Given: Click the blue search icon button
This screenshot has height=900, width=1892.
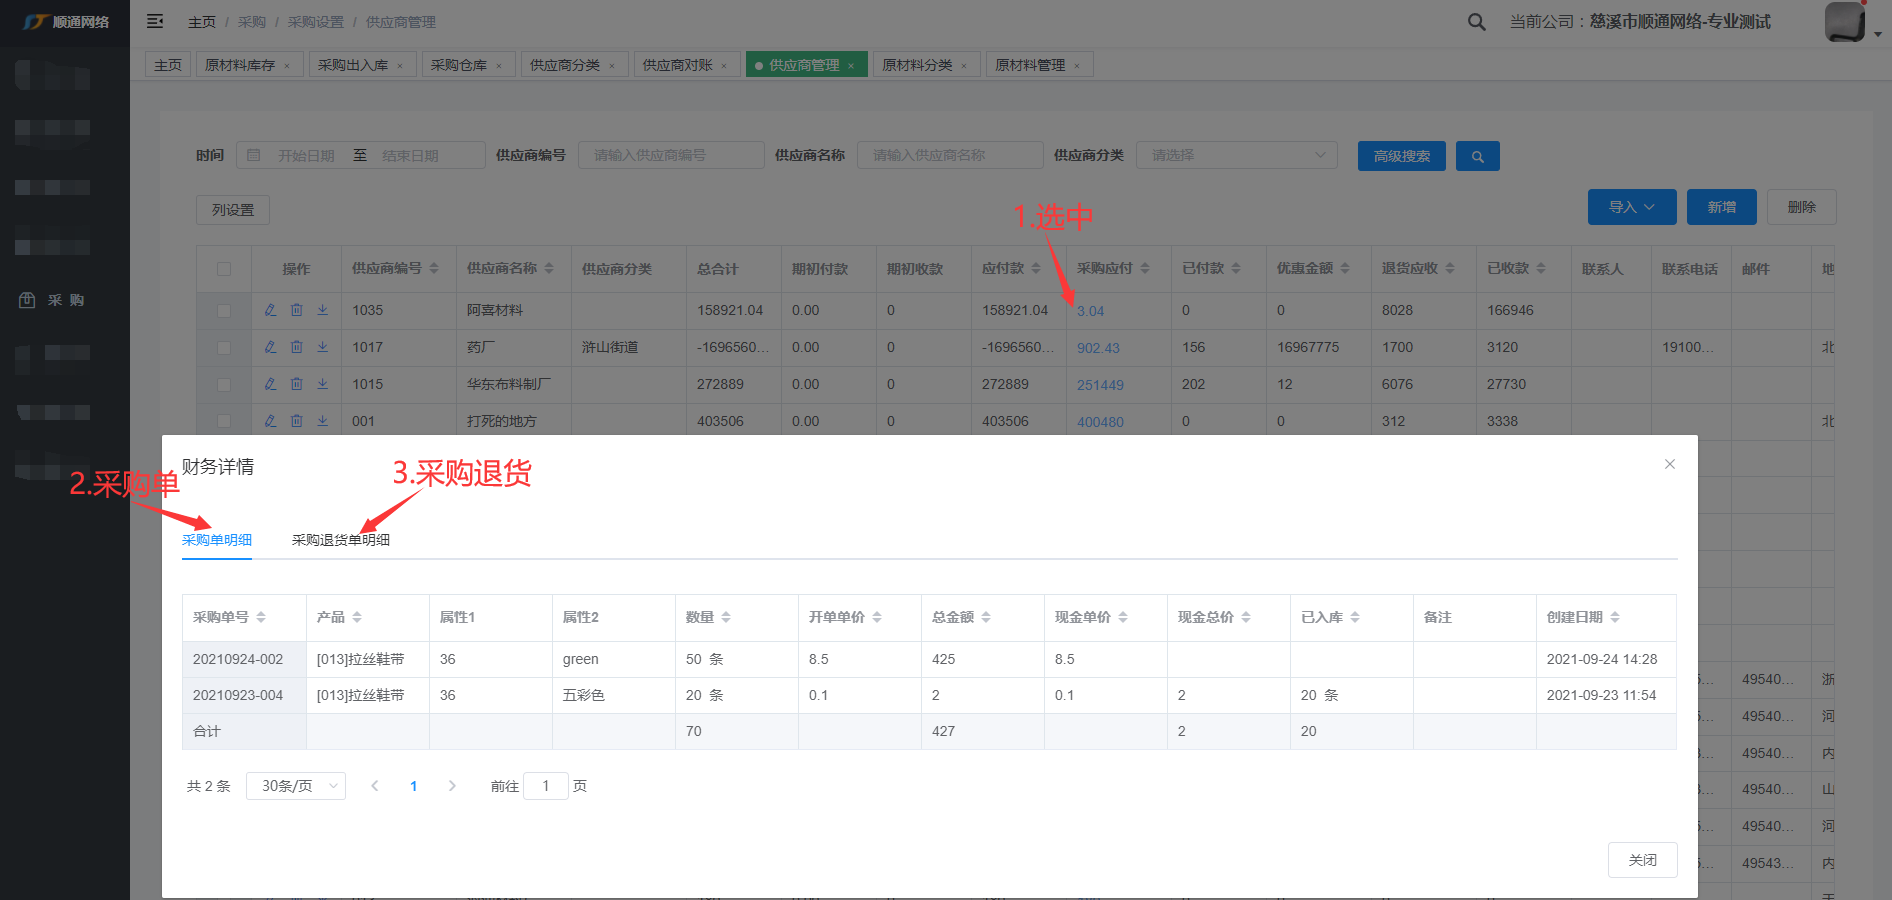Looking at the screenshot, I should pyautogui.click(x=1477, y=156).
